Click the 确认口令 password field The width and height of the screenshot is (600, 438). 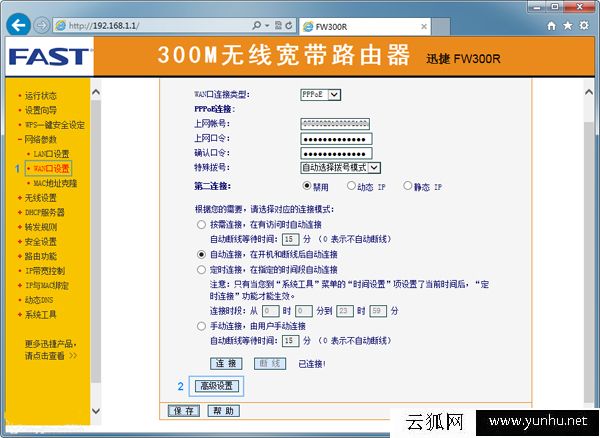pos(336,153)
